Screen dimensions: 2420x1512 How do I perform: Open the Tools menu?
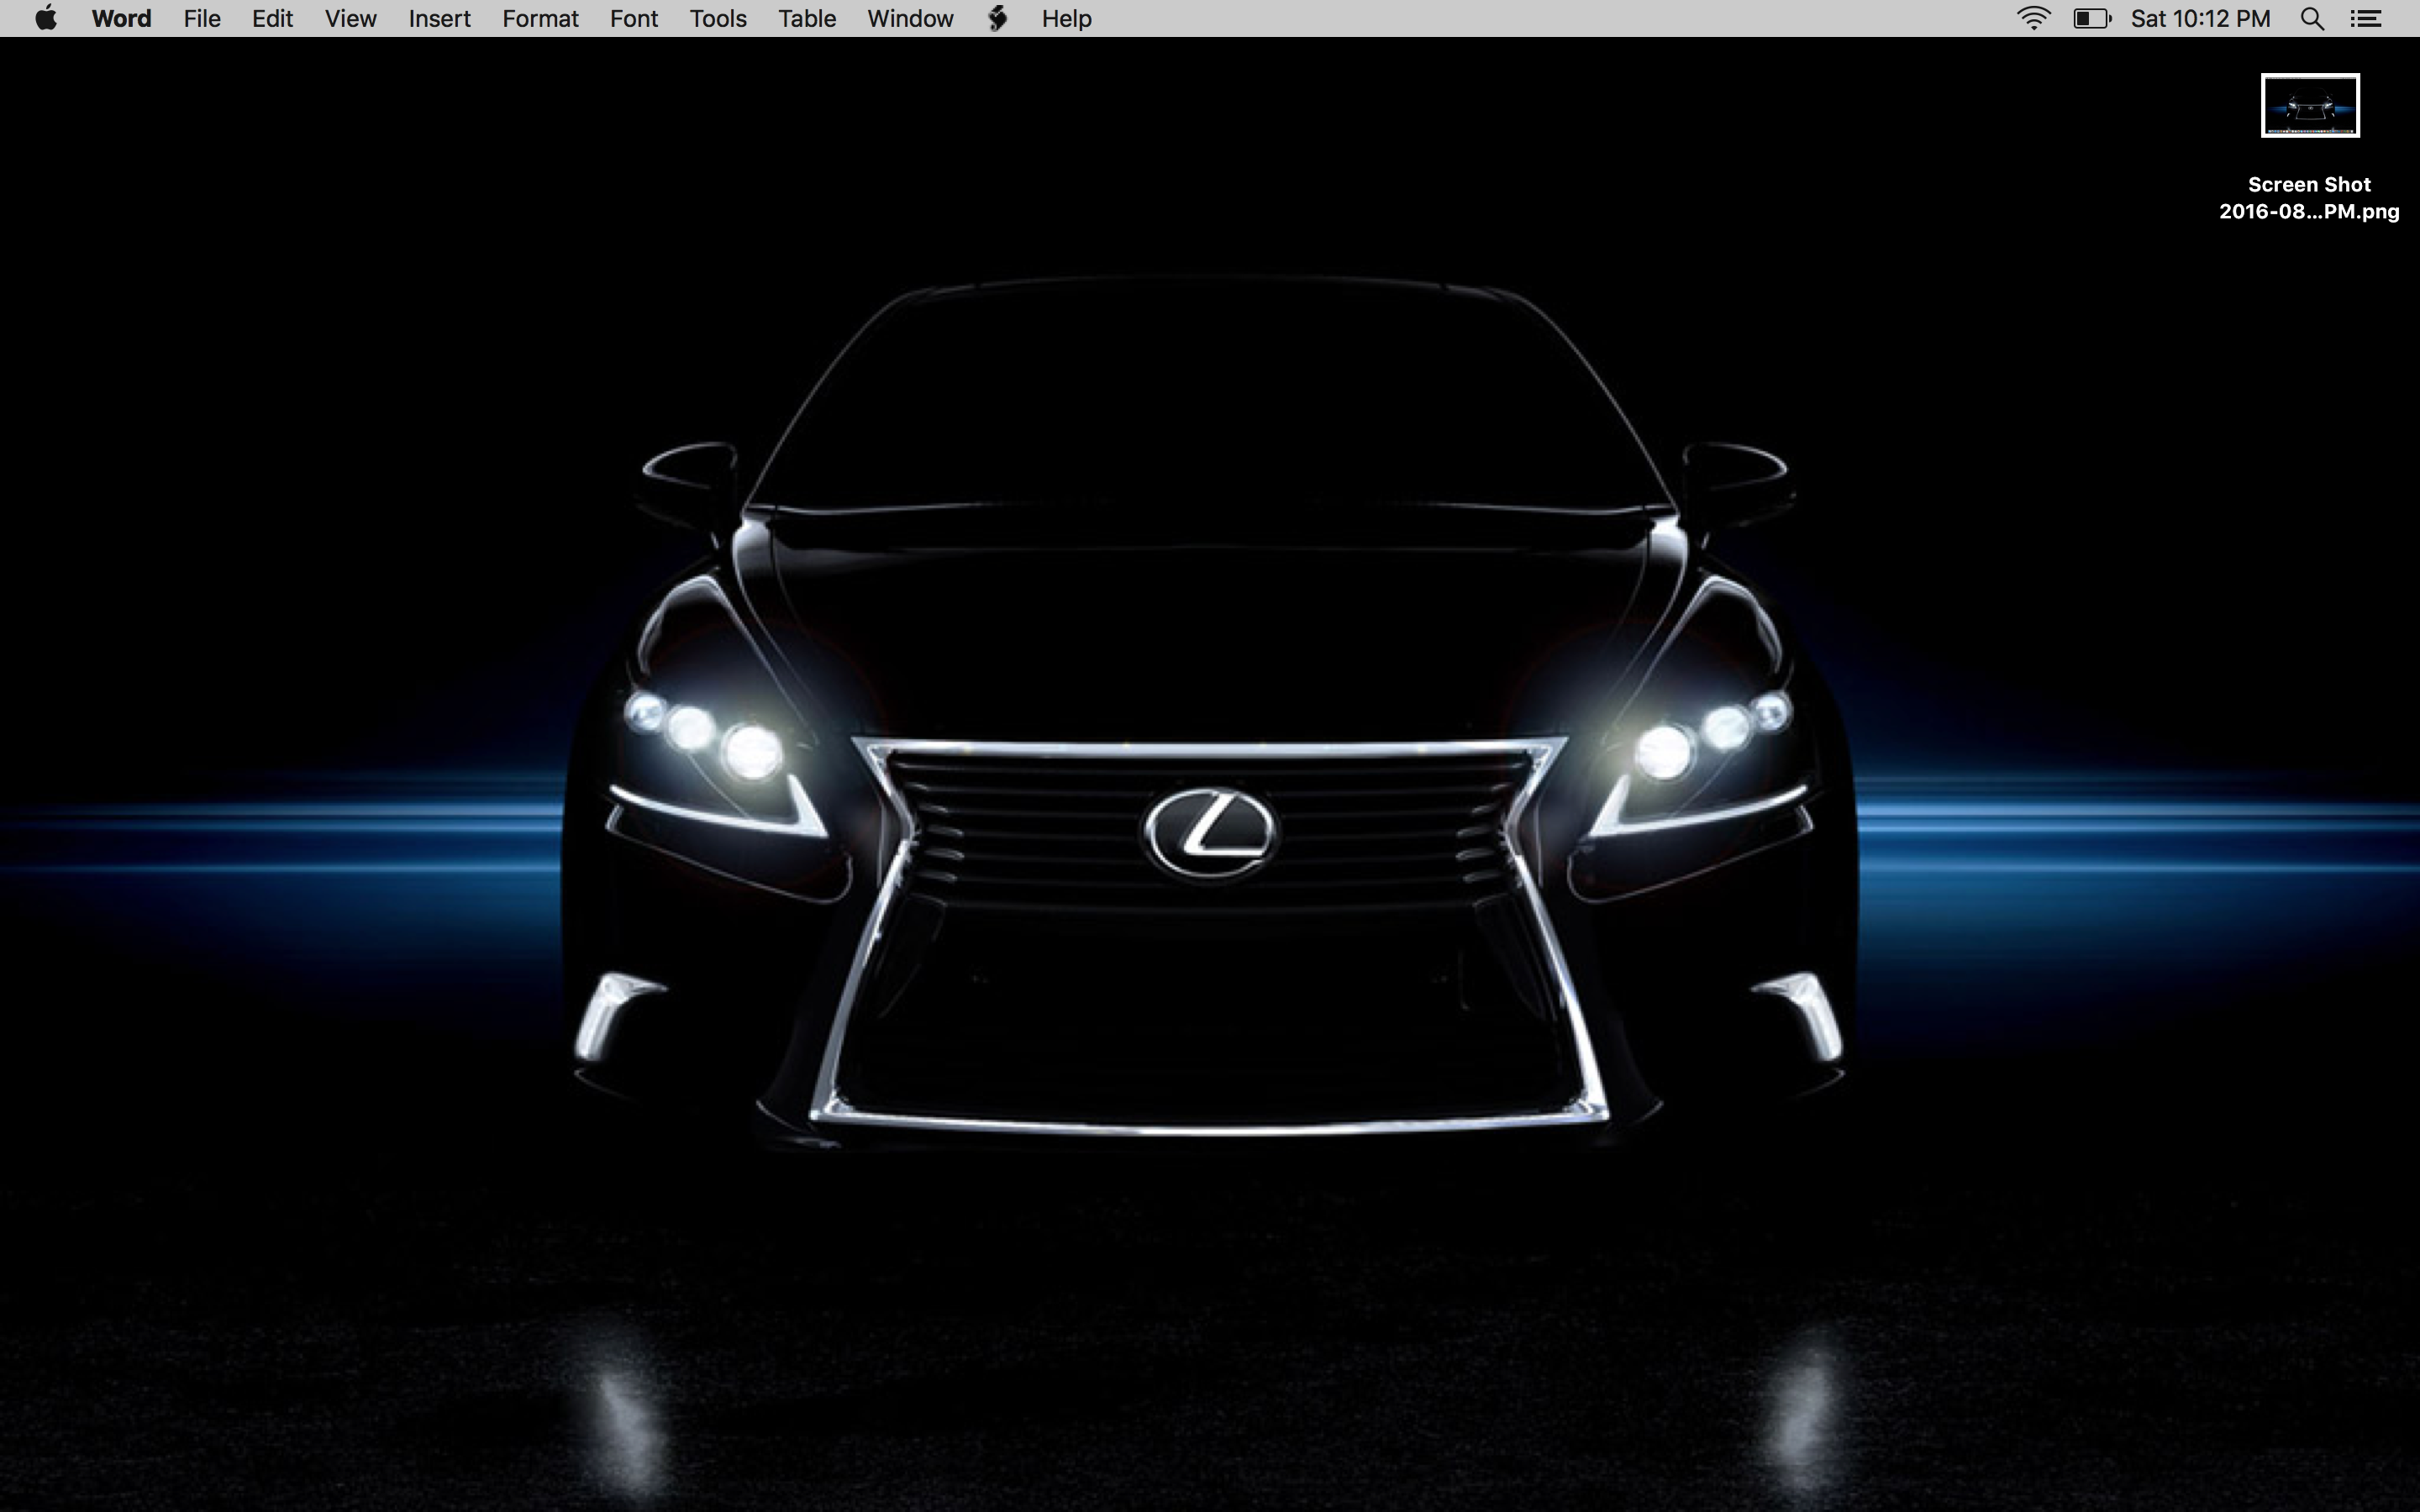tap(718, 18)
